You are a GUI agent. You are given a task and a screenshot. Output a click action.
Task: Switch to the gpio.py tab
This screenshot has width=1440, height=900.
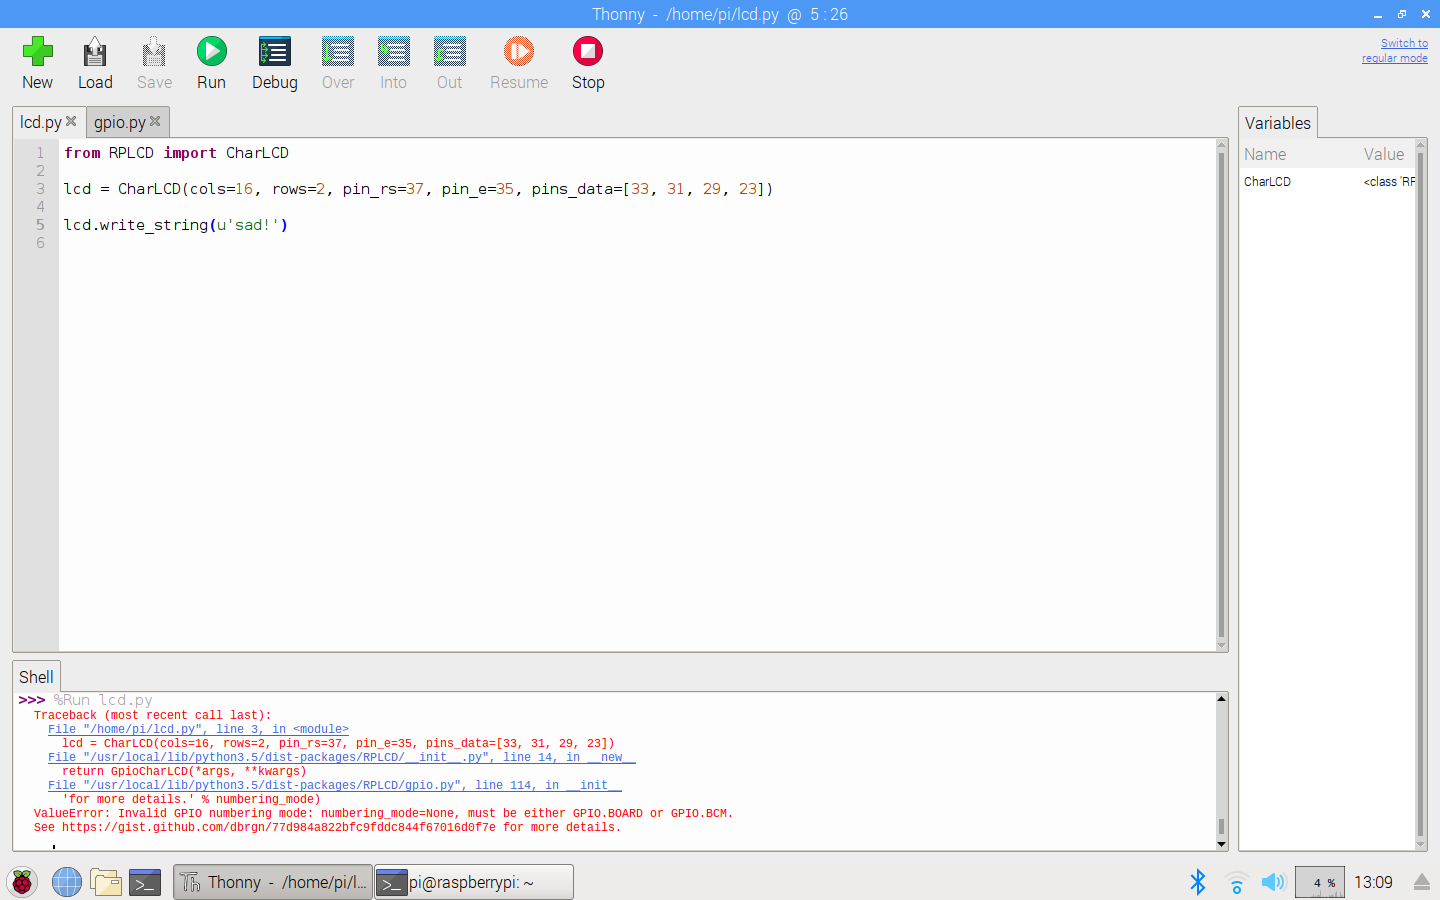point(120,122)
